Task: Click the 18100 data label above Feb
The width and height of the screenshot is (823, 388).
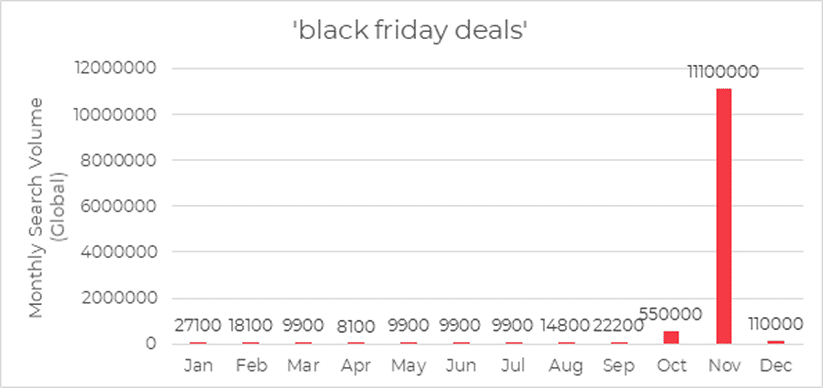Action: click(251, 325)
